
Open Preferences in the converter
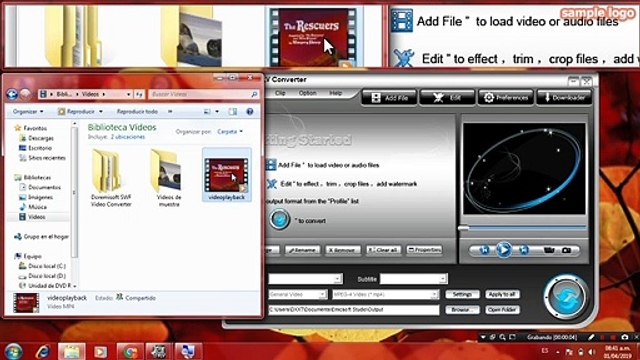point(506,98)
